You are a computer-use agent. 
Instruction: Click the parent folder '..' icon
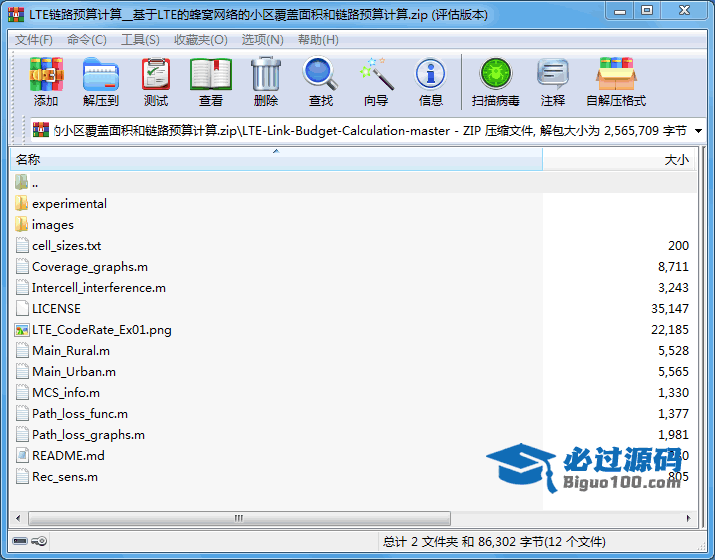tap(21, 182)
